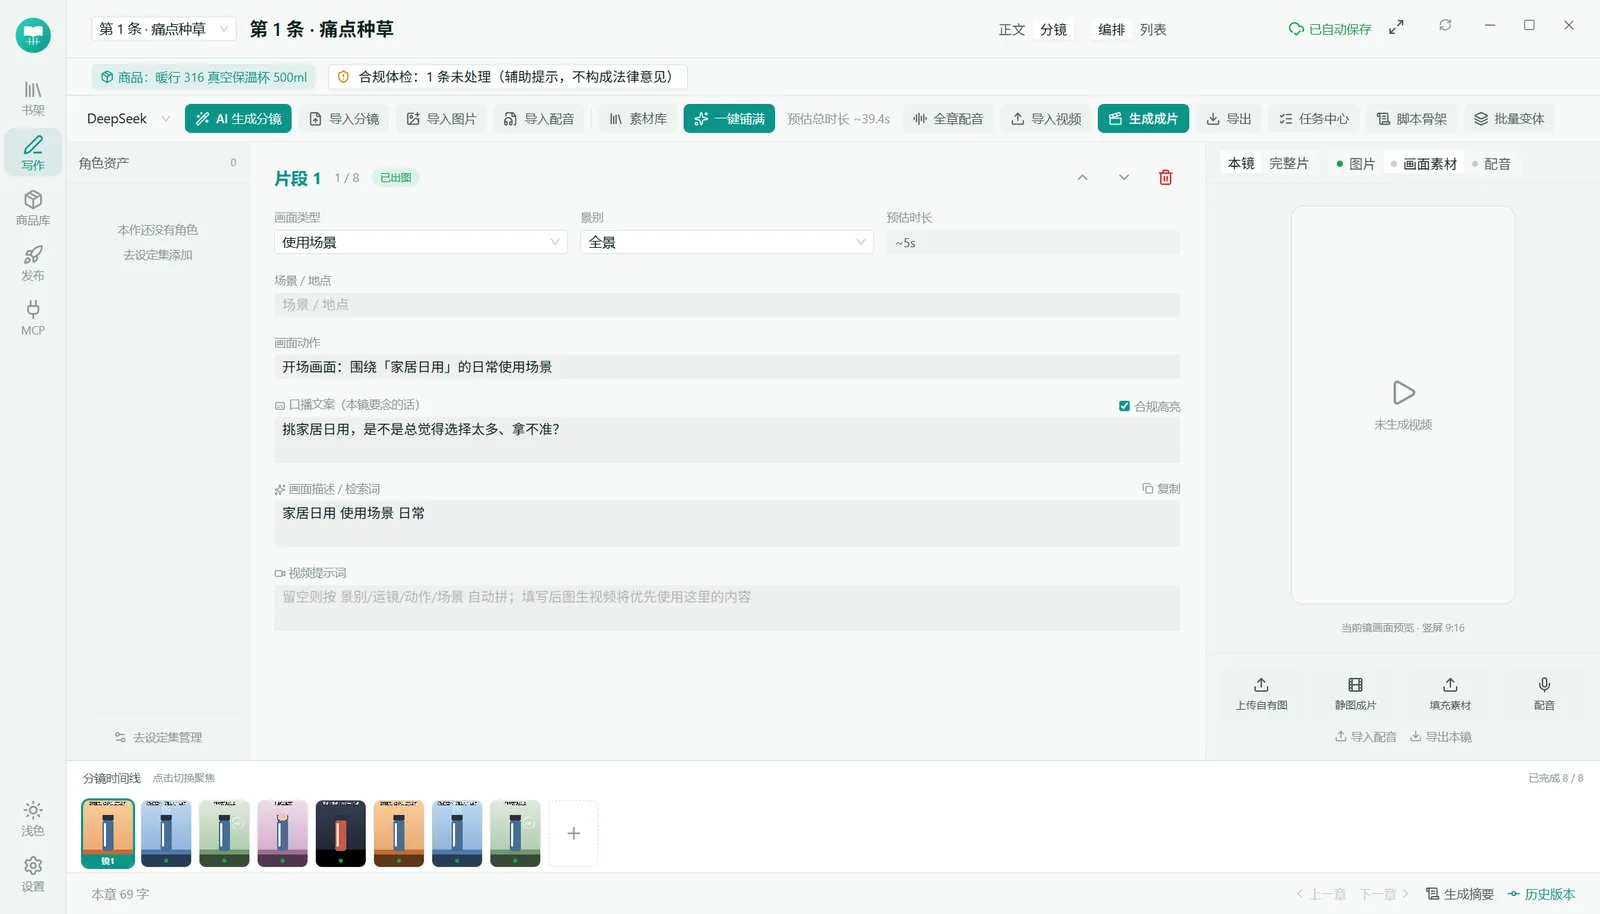Click the refresh sync icon in title bar
This screenshot has width=1600, height=914.
tap(1445, 26)
